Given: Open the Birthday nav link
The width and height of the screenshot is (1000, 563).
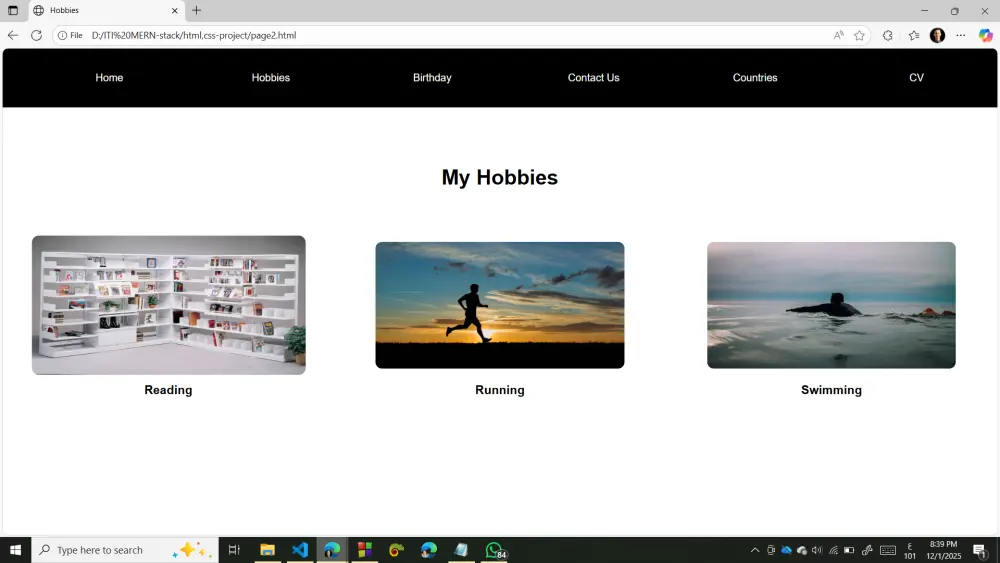Looking at the screenshot, I should pos(432,78).
